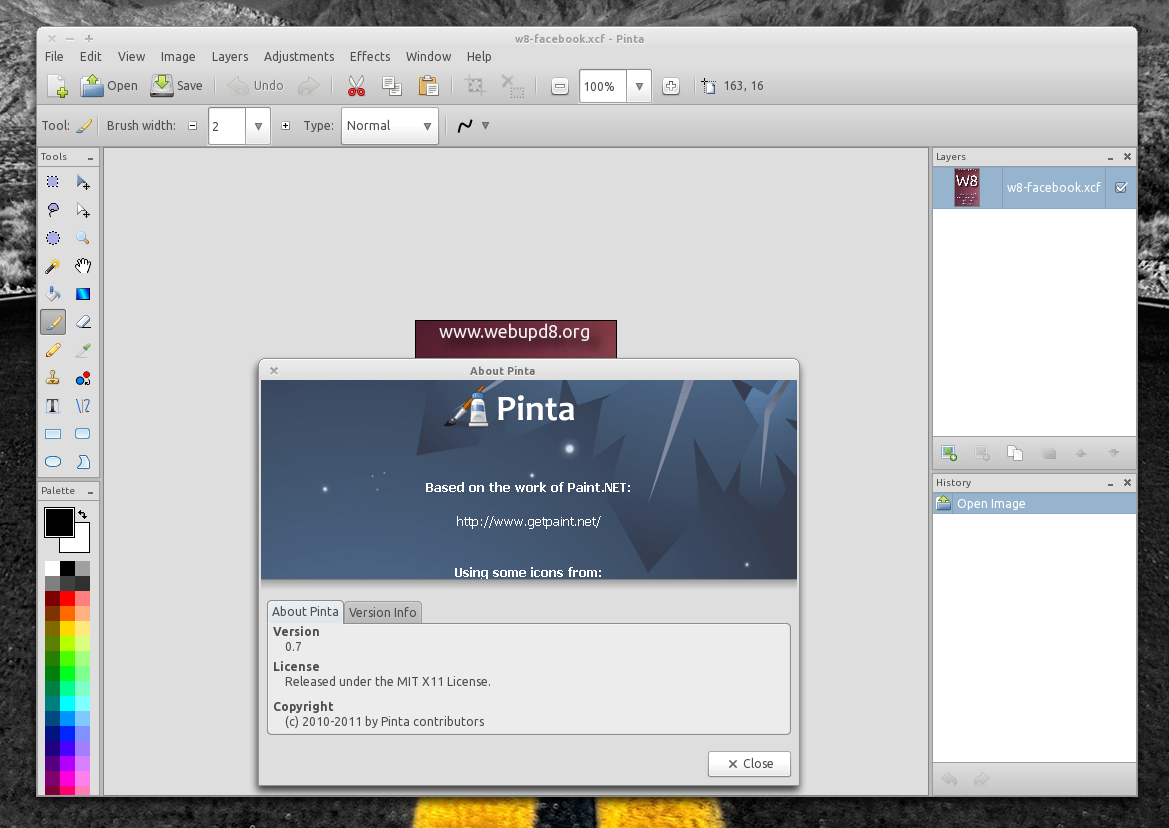
Task: Click the 100% zoom input field
Action: coord(602,86)
